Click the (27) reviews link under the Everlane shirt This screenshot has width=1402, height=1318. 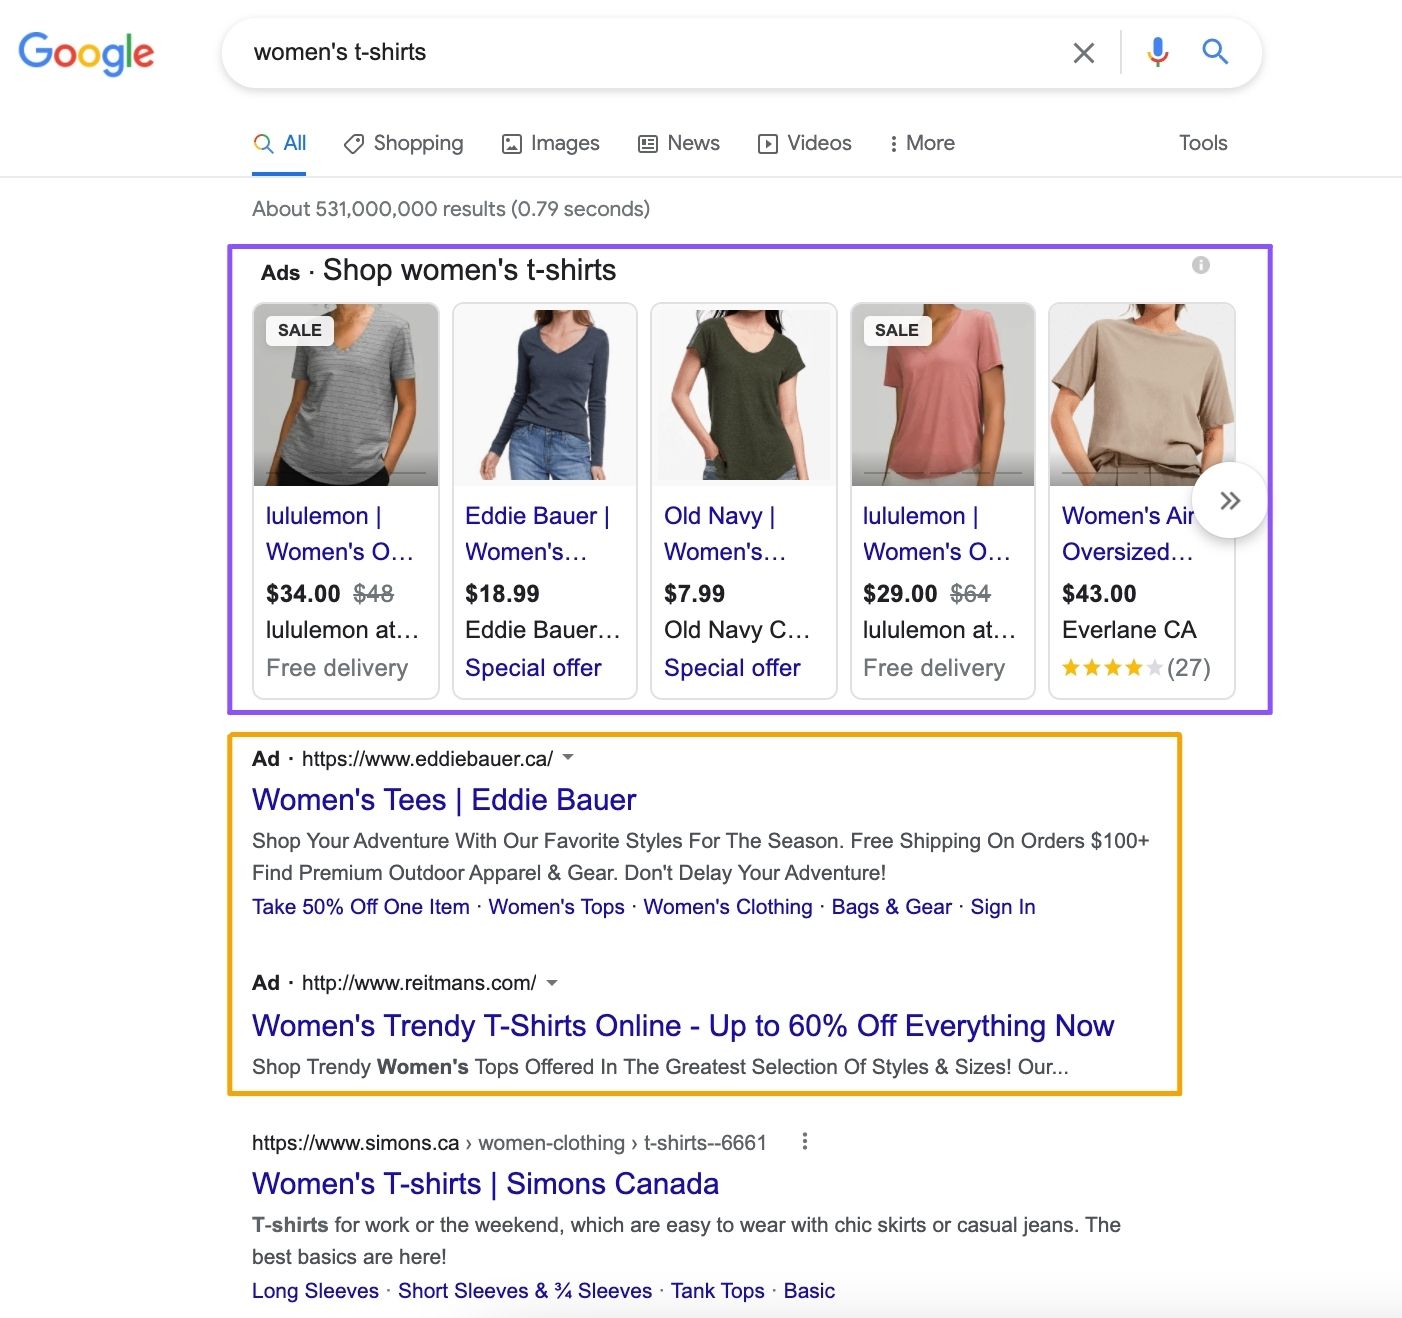pos(1189,667)
